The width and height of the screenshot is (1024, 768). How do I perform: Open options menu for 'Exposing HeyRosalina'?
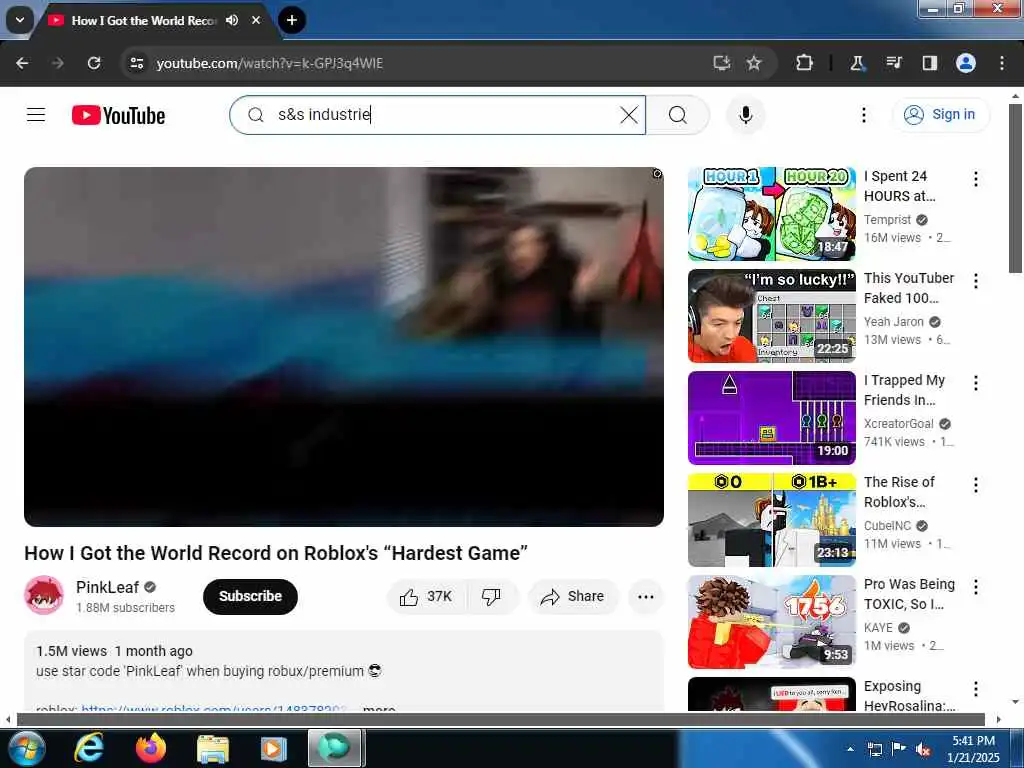(976, 688)
